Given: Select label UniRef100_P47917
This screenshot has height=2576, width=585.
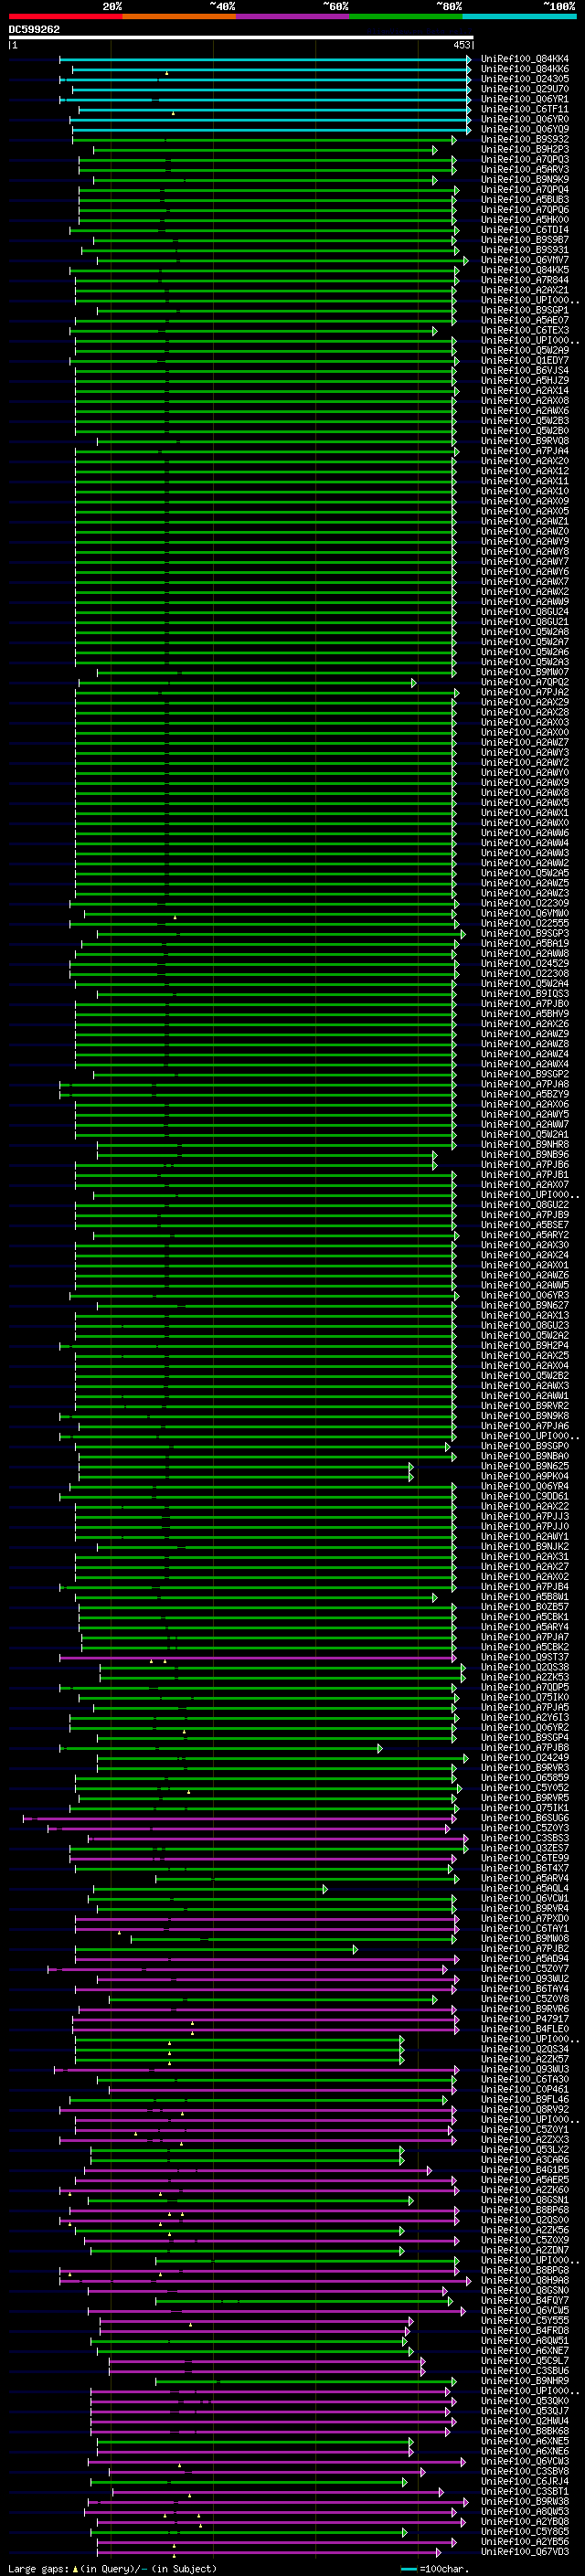Looking at the screenshot, I should point(525,2019).
